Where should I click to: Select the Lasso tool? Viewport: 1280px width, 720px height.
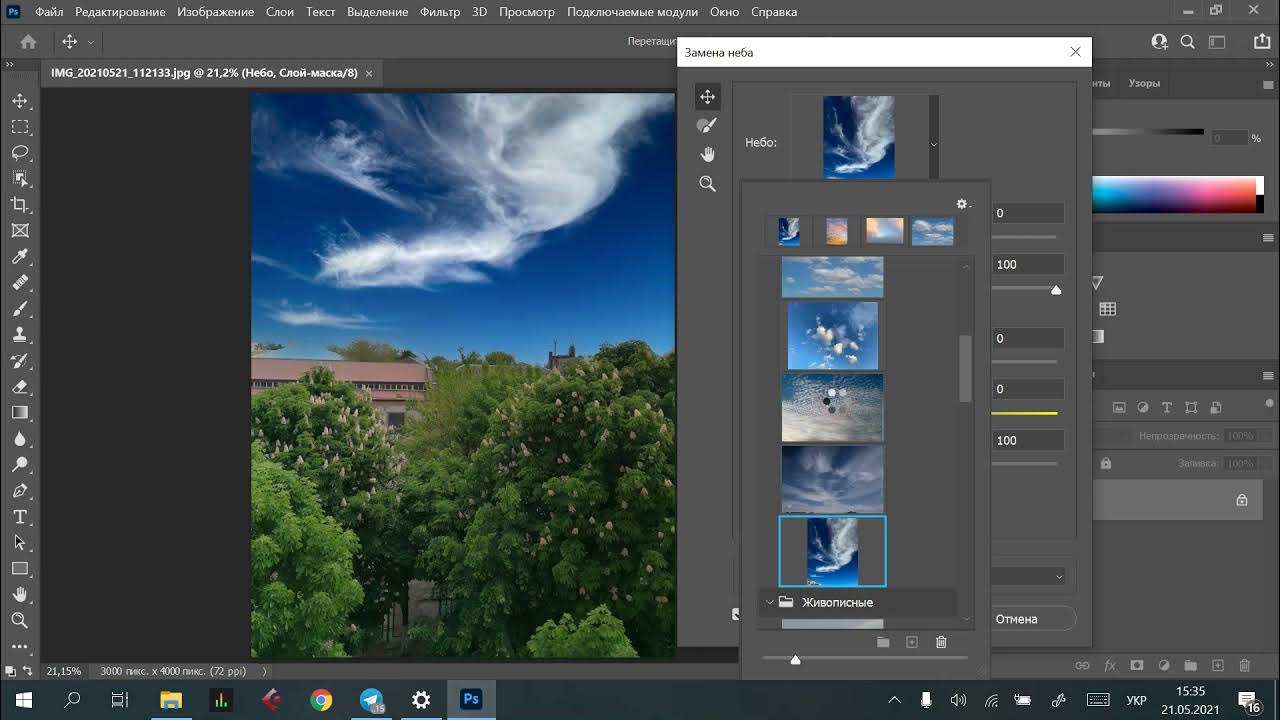click(19, 153)
